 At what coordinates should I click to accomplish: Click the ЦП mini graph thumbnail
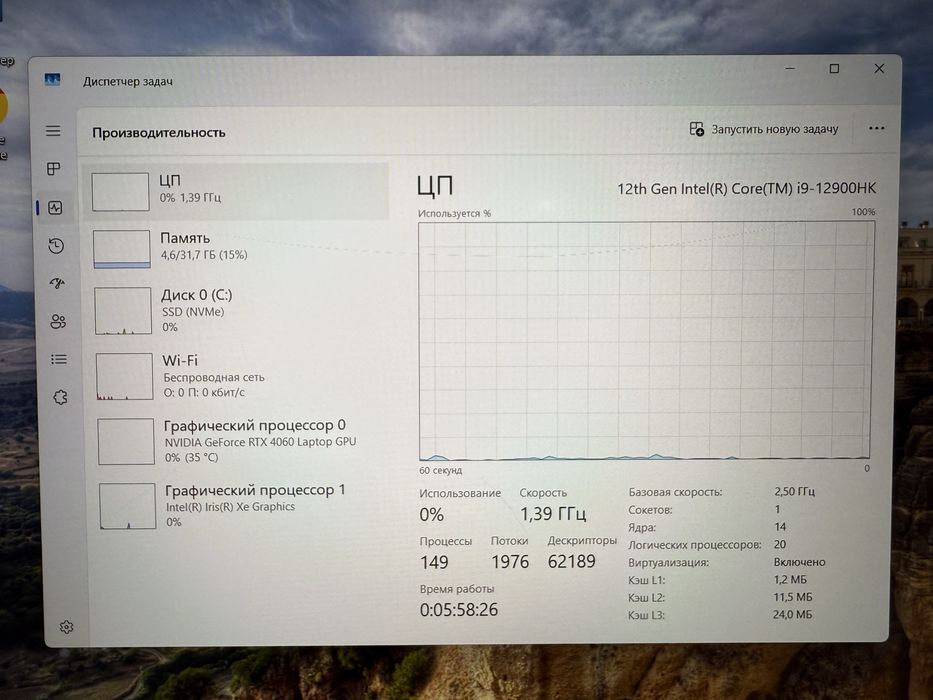120,192
